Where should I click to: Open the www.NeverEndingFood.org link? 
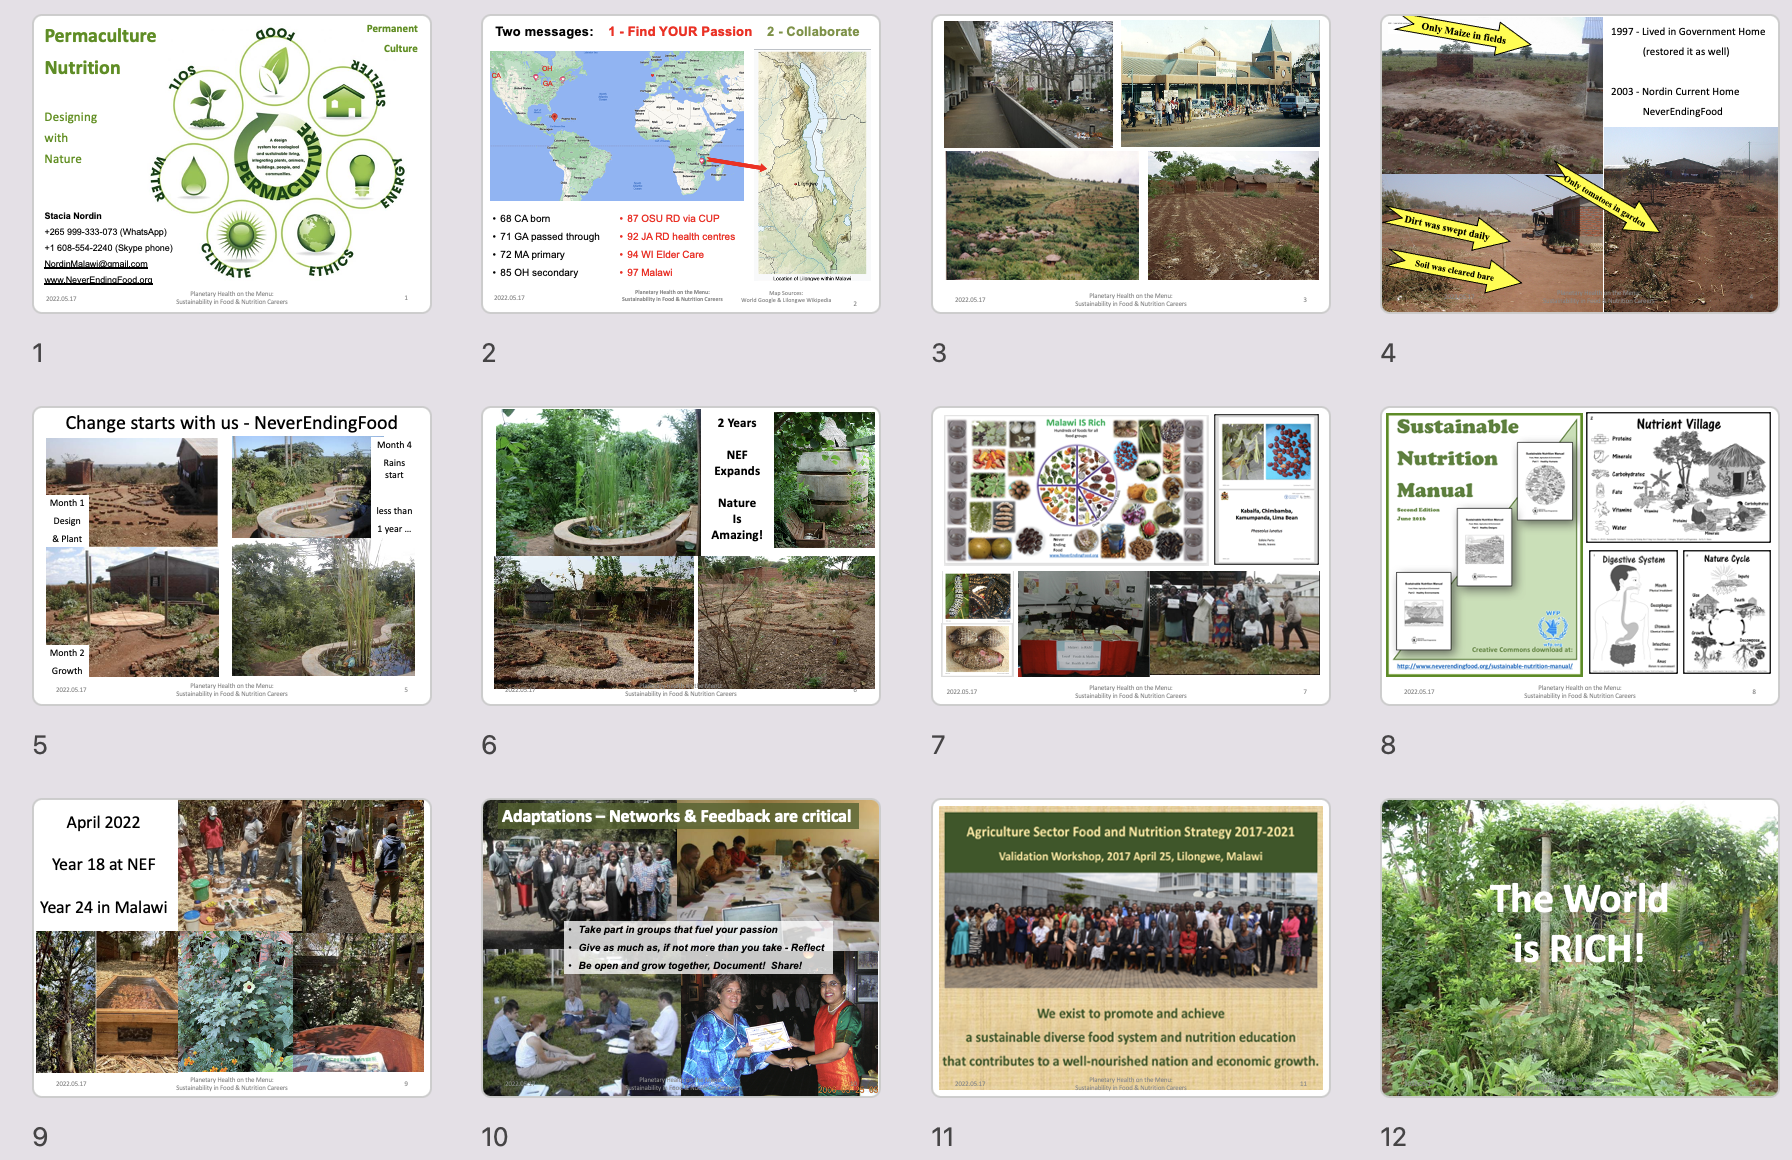click(x=98, y=280)
